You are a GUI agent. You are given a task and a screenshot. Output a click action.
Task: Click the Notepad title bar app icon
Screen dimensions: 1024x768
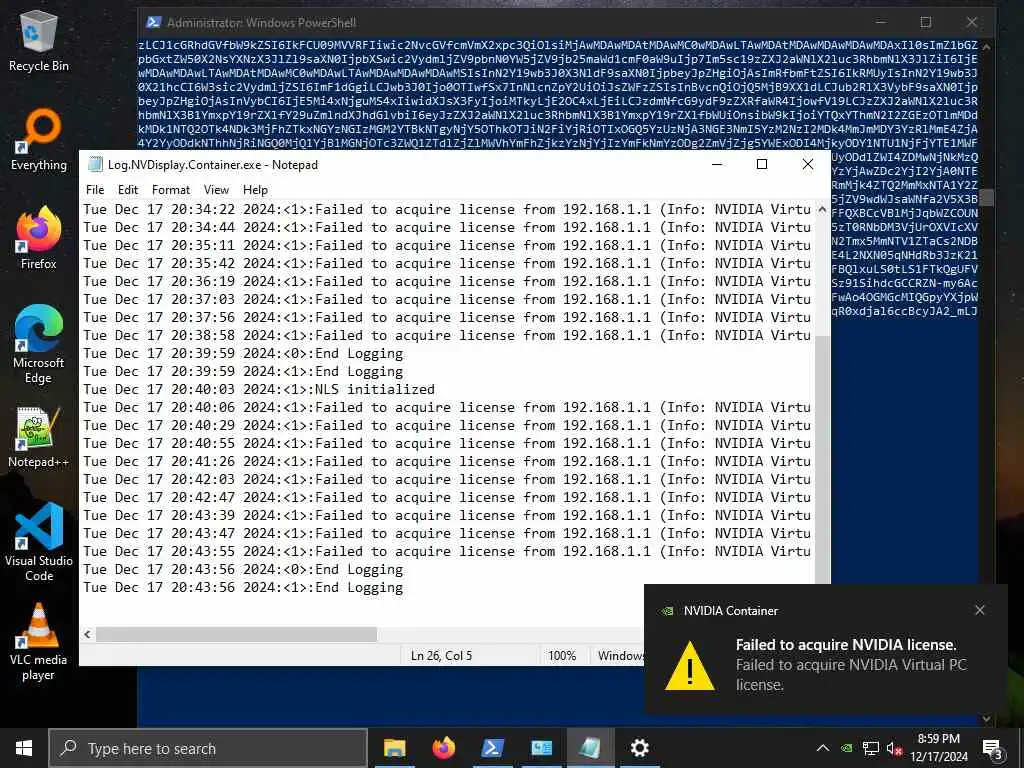(95, 165)
